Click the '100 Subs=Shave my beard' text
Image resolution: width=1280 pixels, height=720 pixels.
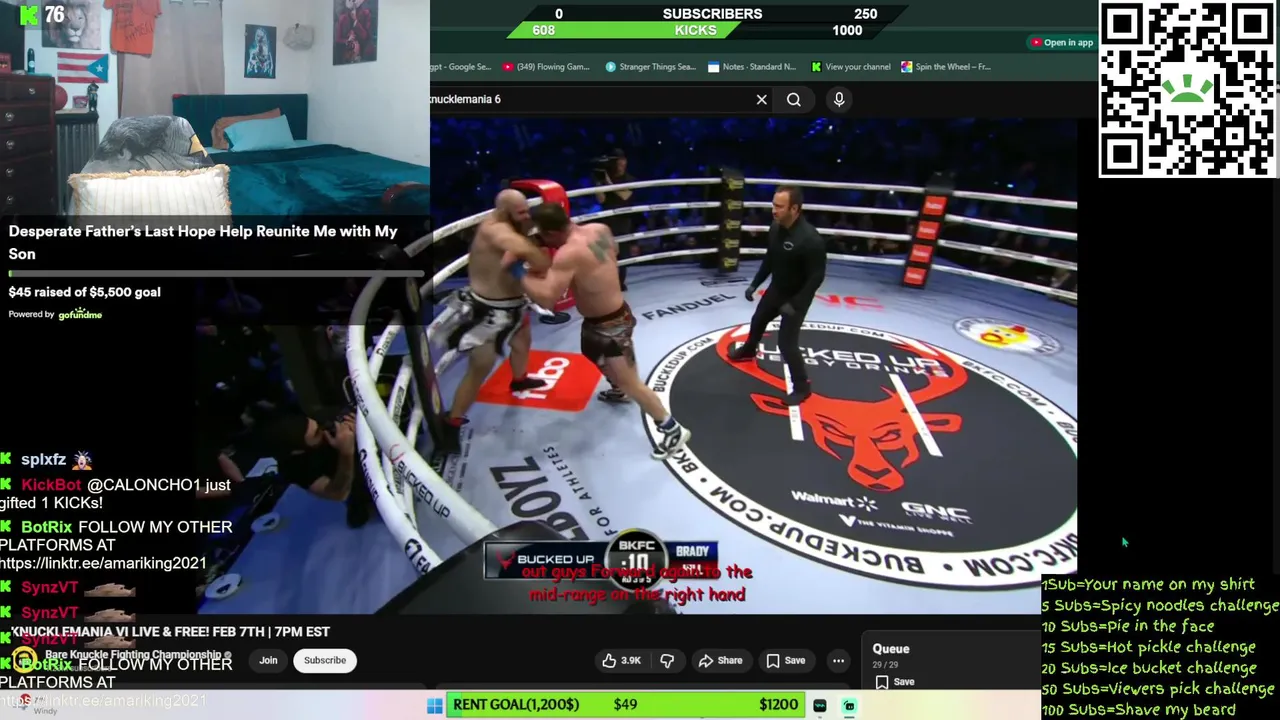pos(1138,710)
